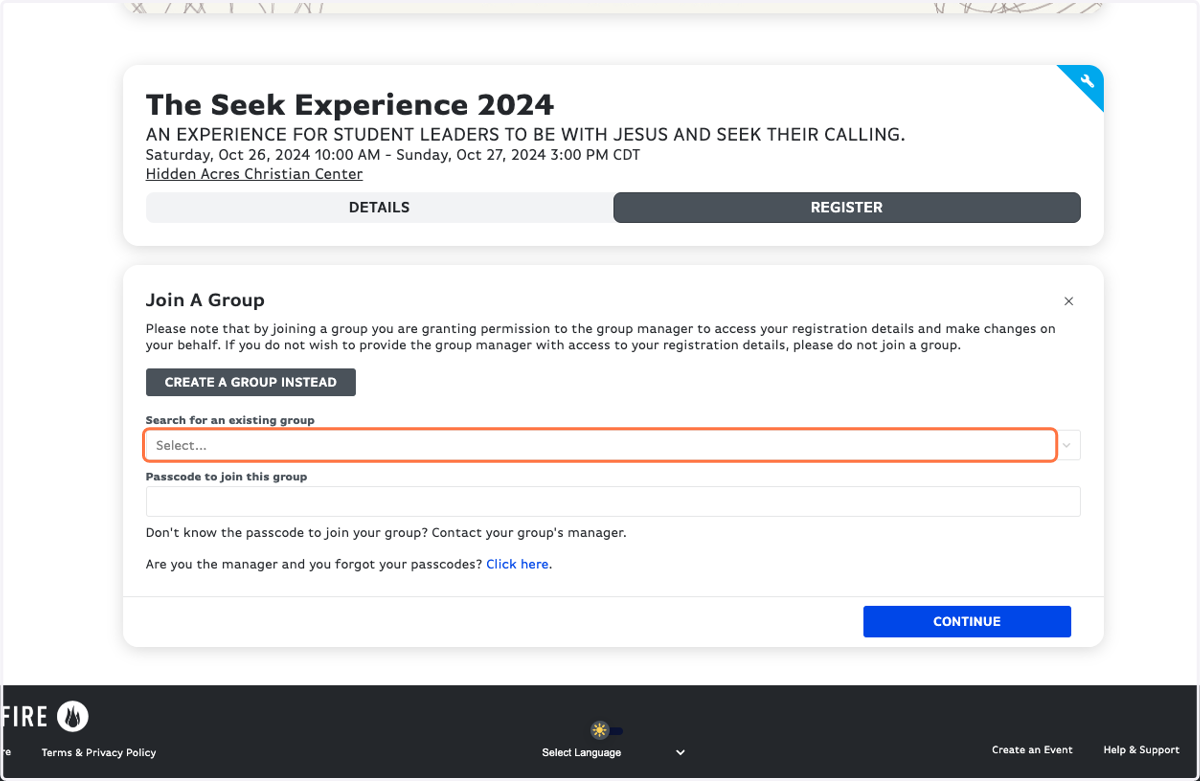Click 'The Seek Experience 2024' heading
This screenshot has width=1200, height=781.
click(350, 104)
